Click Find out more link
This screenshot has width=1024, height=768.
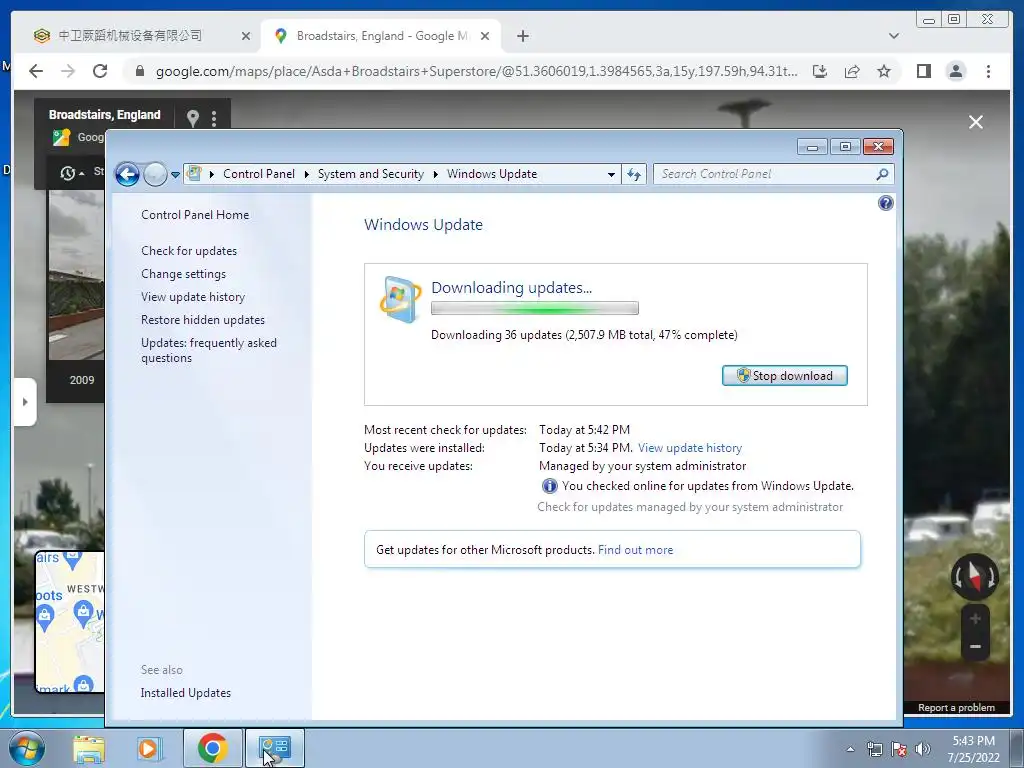coord(635,550)
